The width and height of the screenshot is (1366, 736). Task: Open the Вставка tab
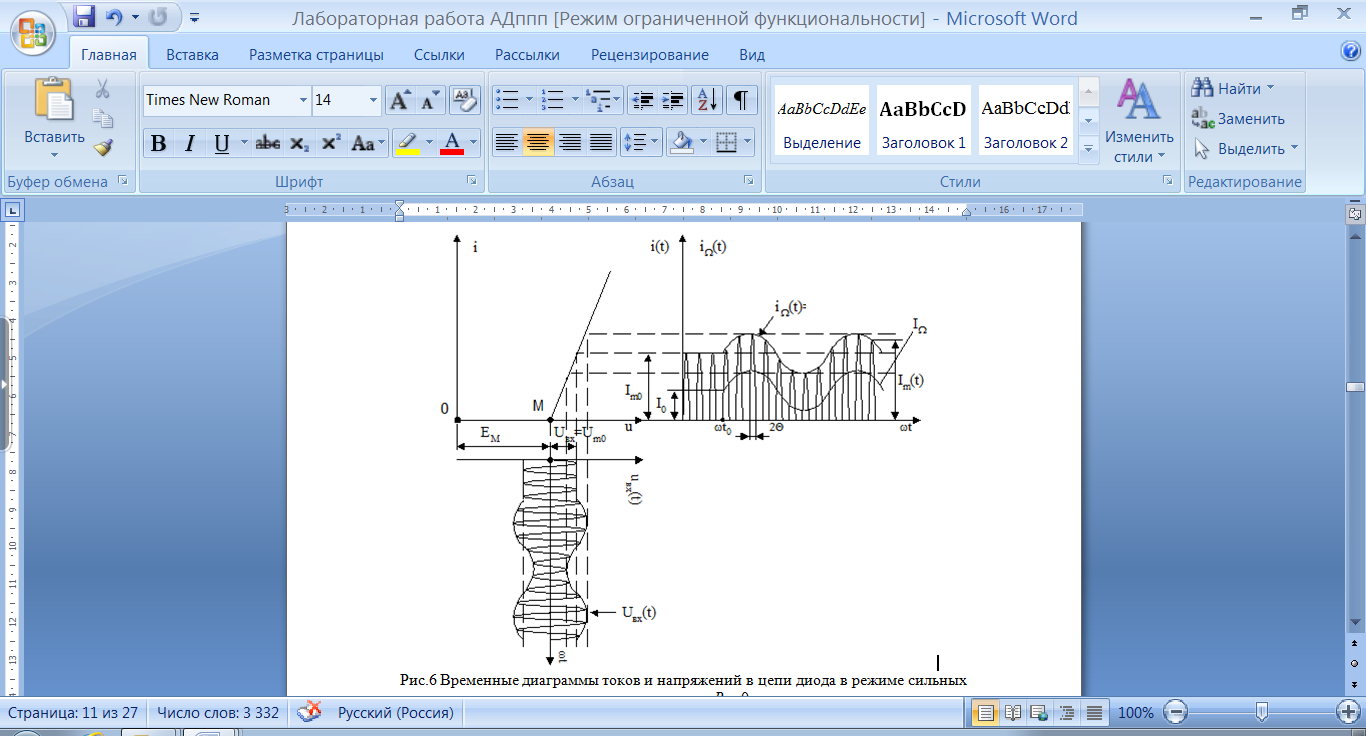pos(192,55)
